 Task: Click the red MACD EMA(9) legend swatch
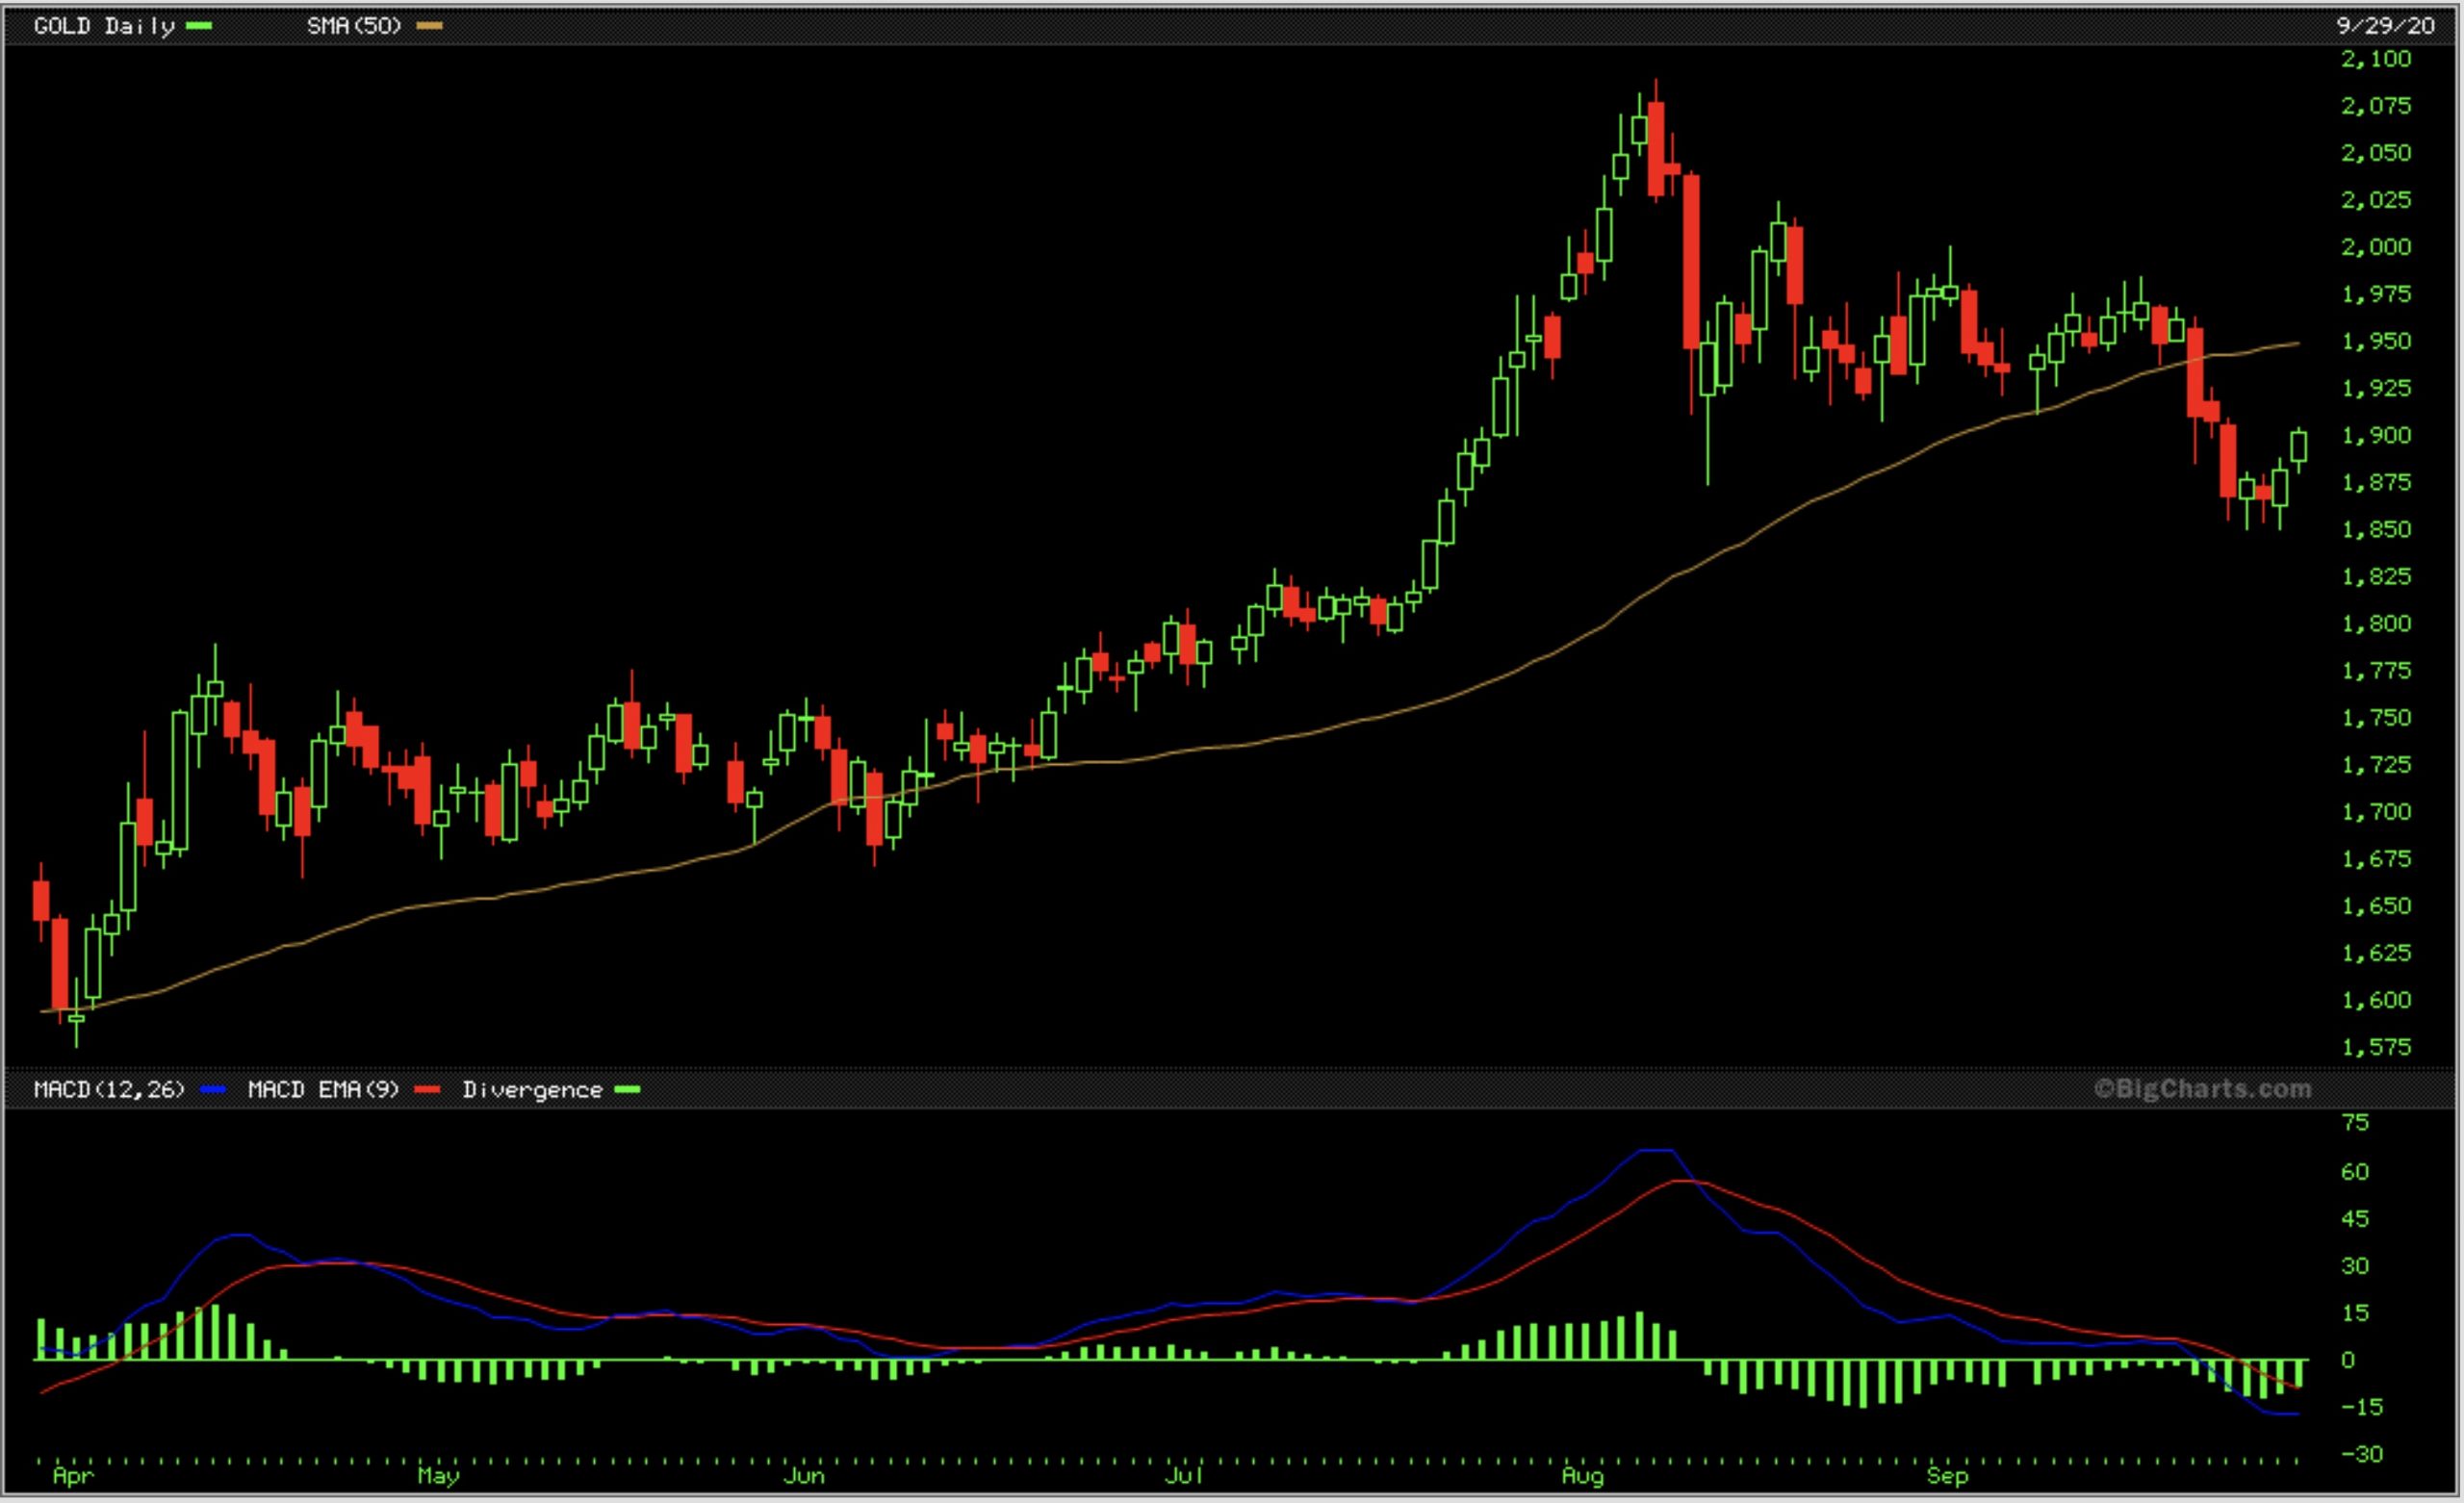tap(428, 1090)
